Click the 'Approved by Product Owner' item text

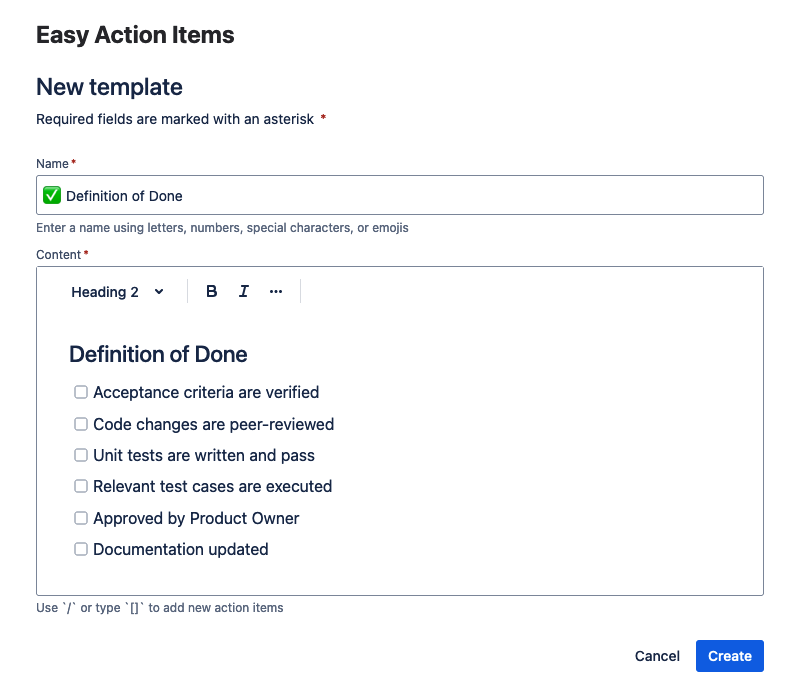(196, 518)
